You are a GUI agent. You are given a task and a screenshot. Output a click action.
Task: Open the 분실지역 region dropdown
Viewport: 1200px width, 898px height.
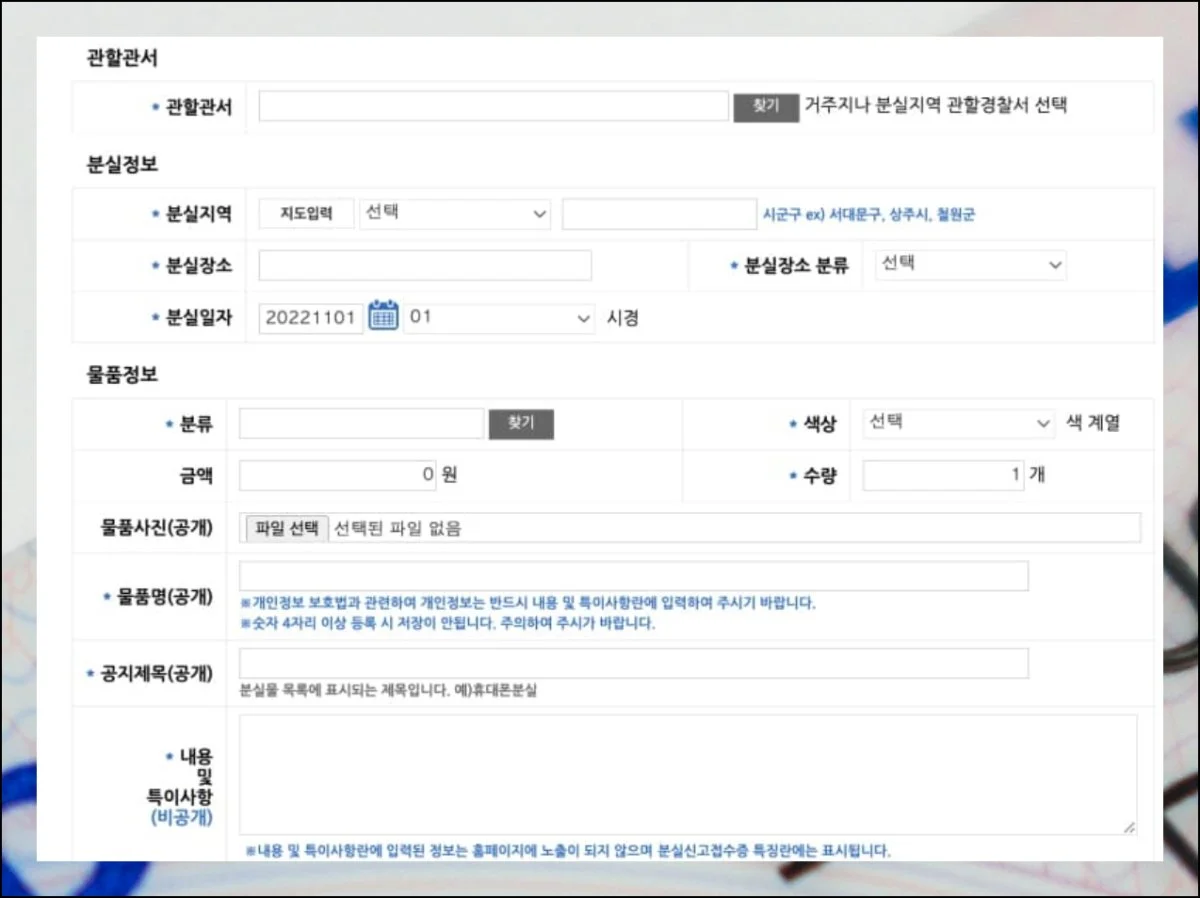[x=455, y=213]
